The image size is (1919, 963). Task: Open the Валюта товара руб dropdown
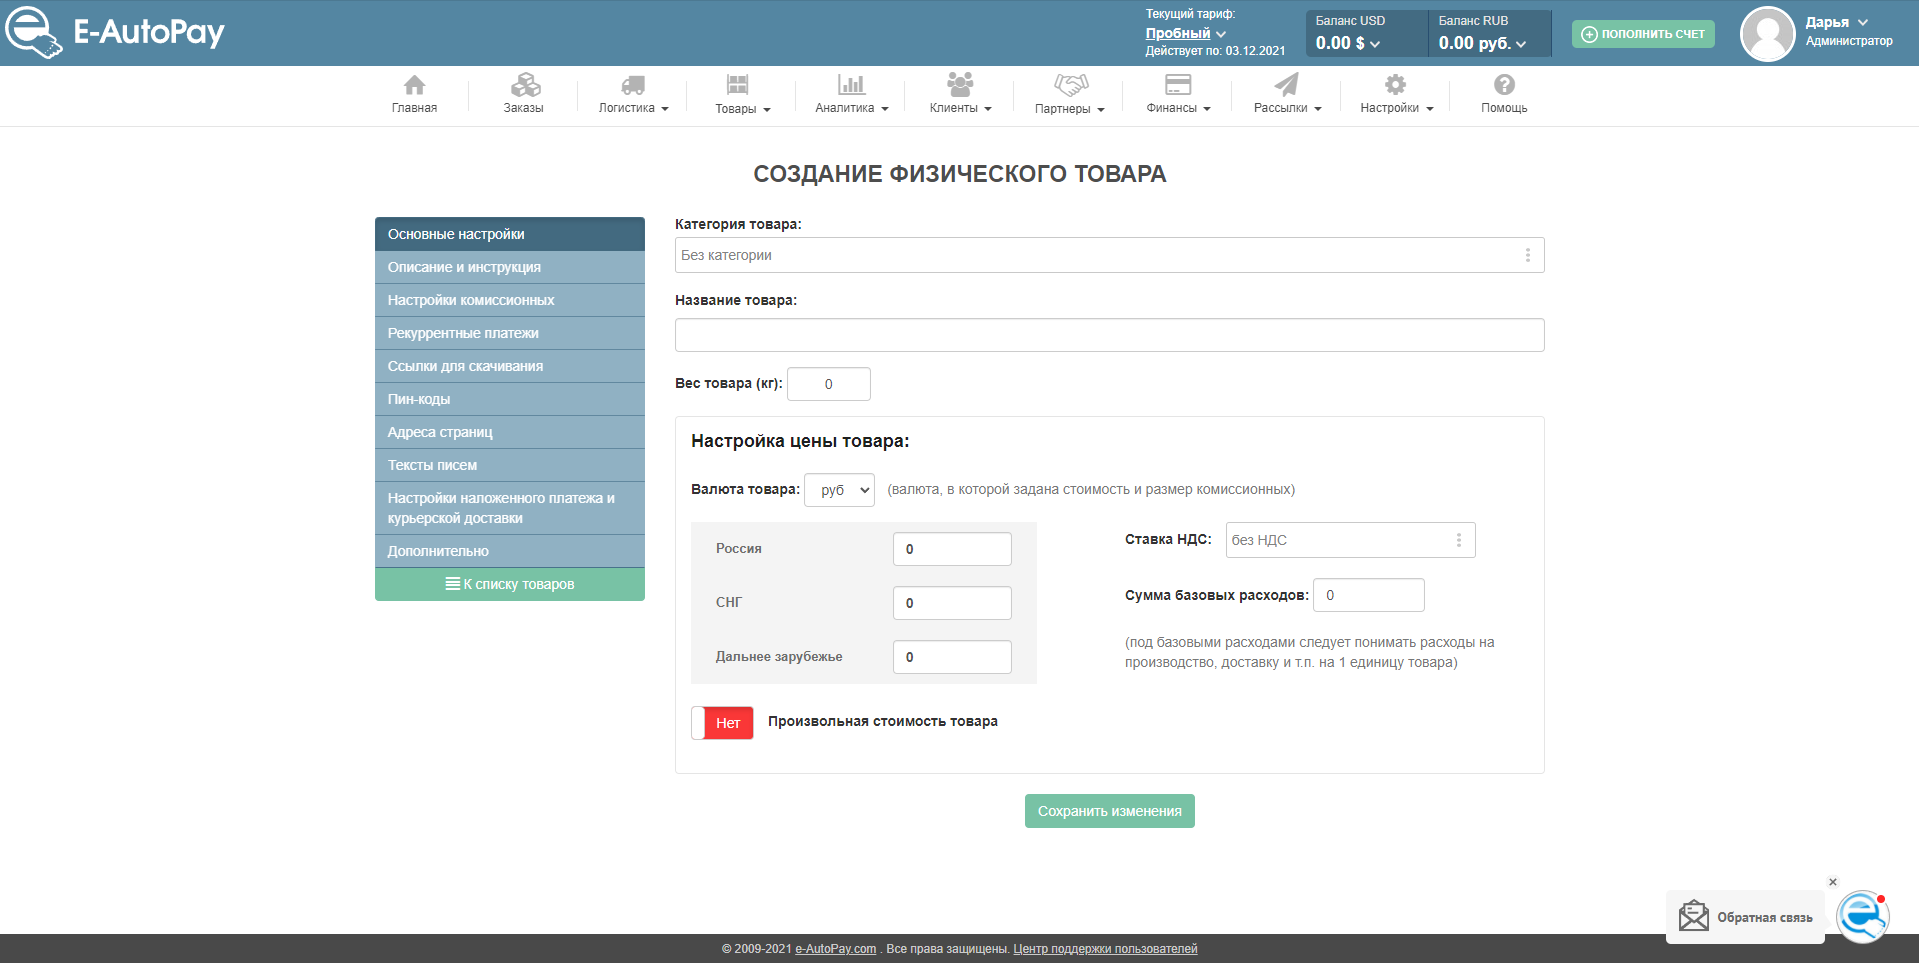tap(840, 490)
